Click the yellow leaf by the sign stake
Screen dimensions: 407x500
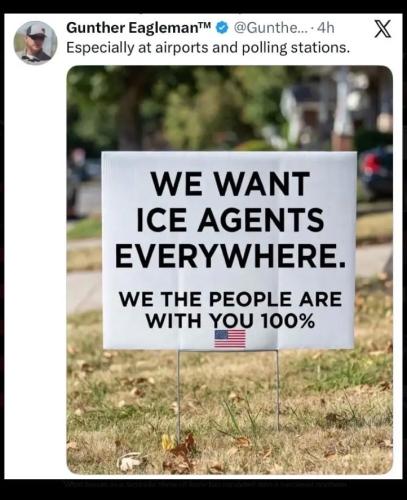pos(168,441)
